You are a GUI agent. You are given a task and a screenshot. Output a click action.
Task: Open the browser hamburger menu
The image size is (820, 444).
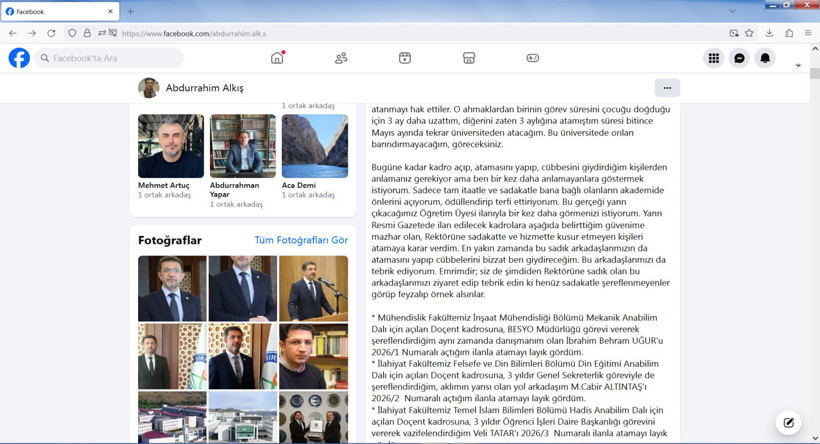(x=808, y=33)
